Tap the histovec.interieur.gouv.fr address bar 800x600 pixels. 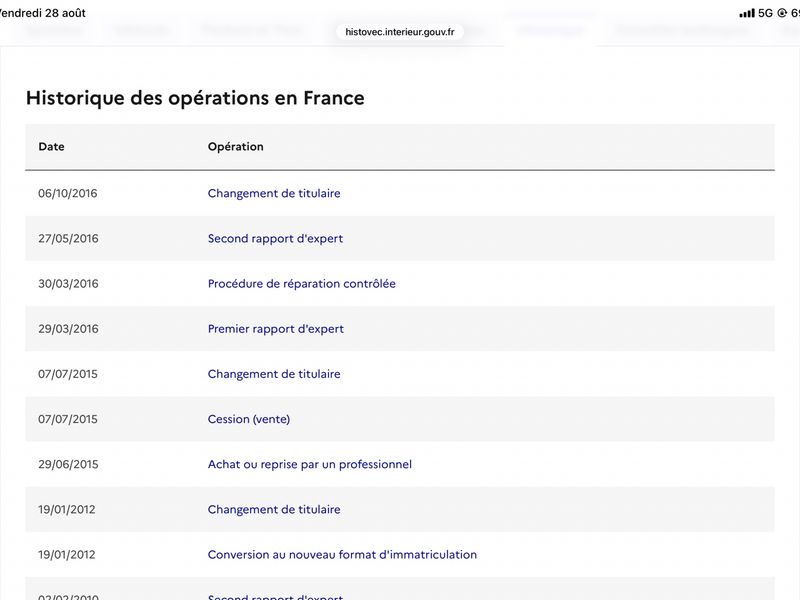click(399, 32)
